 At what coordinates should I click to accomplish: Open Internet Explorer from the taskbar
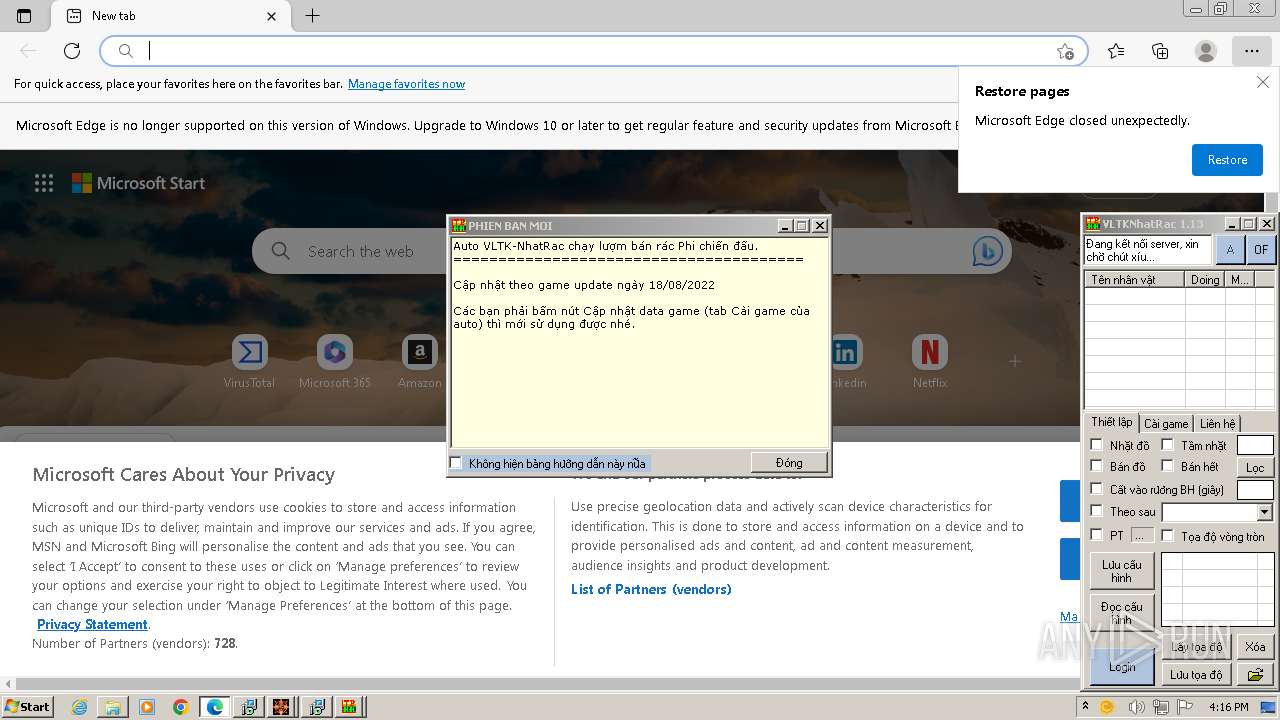click(80, 707)
